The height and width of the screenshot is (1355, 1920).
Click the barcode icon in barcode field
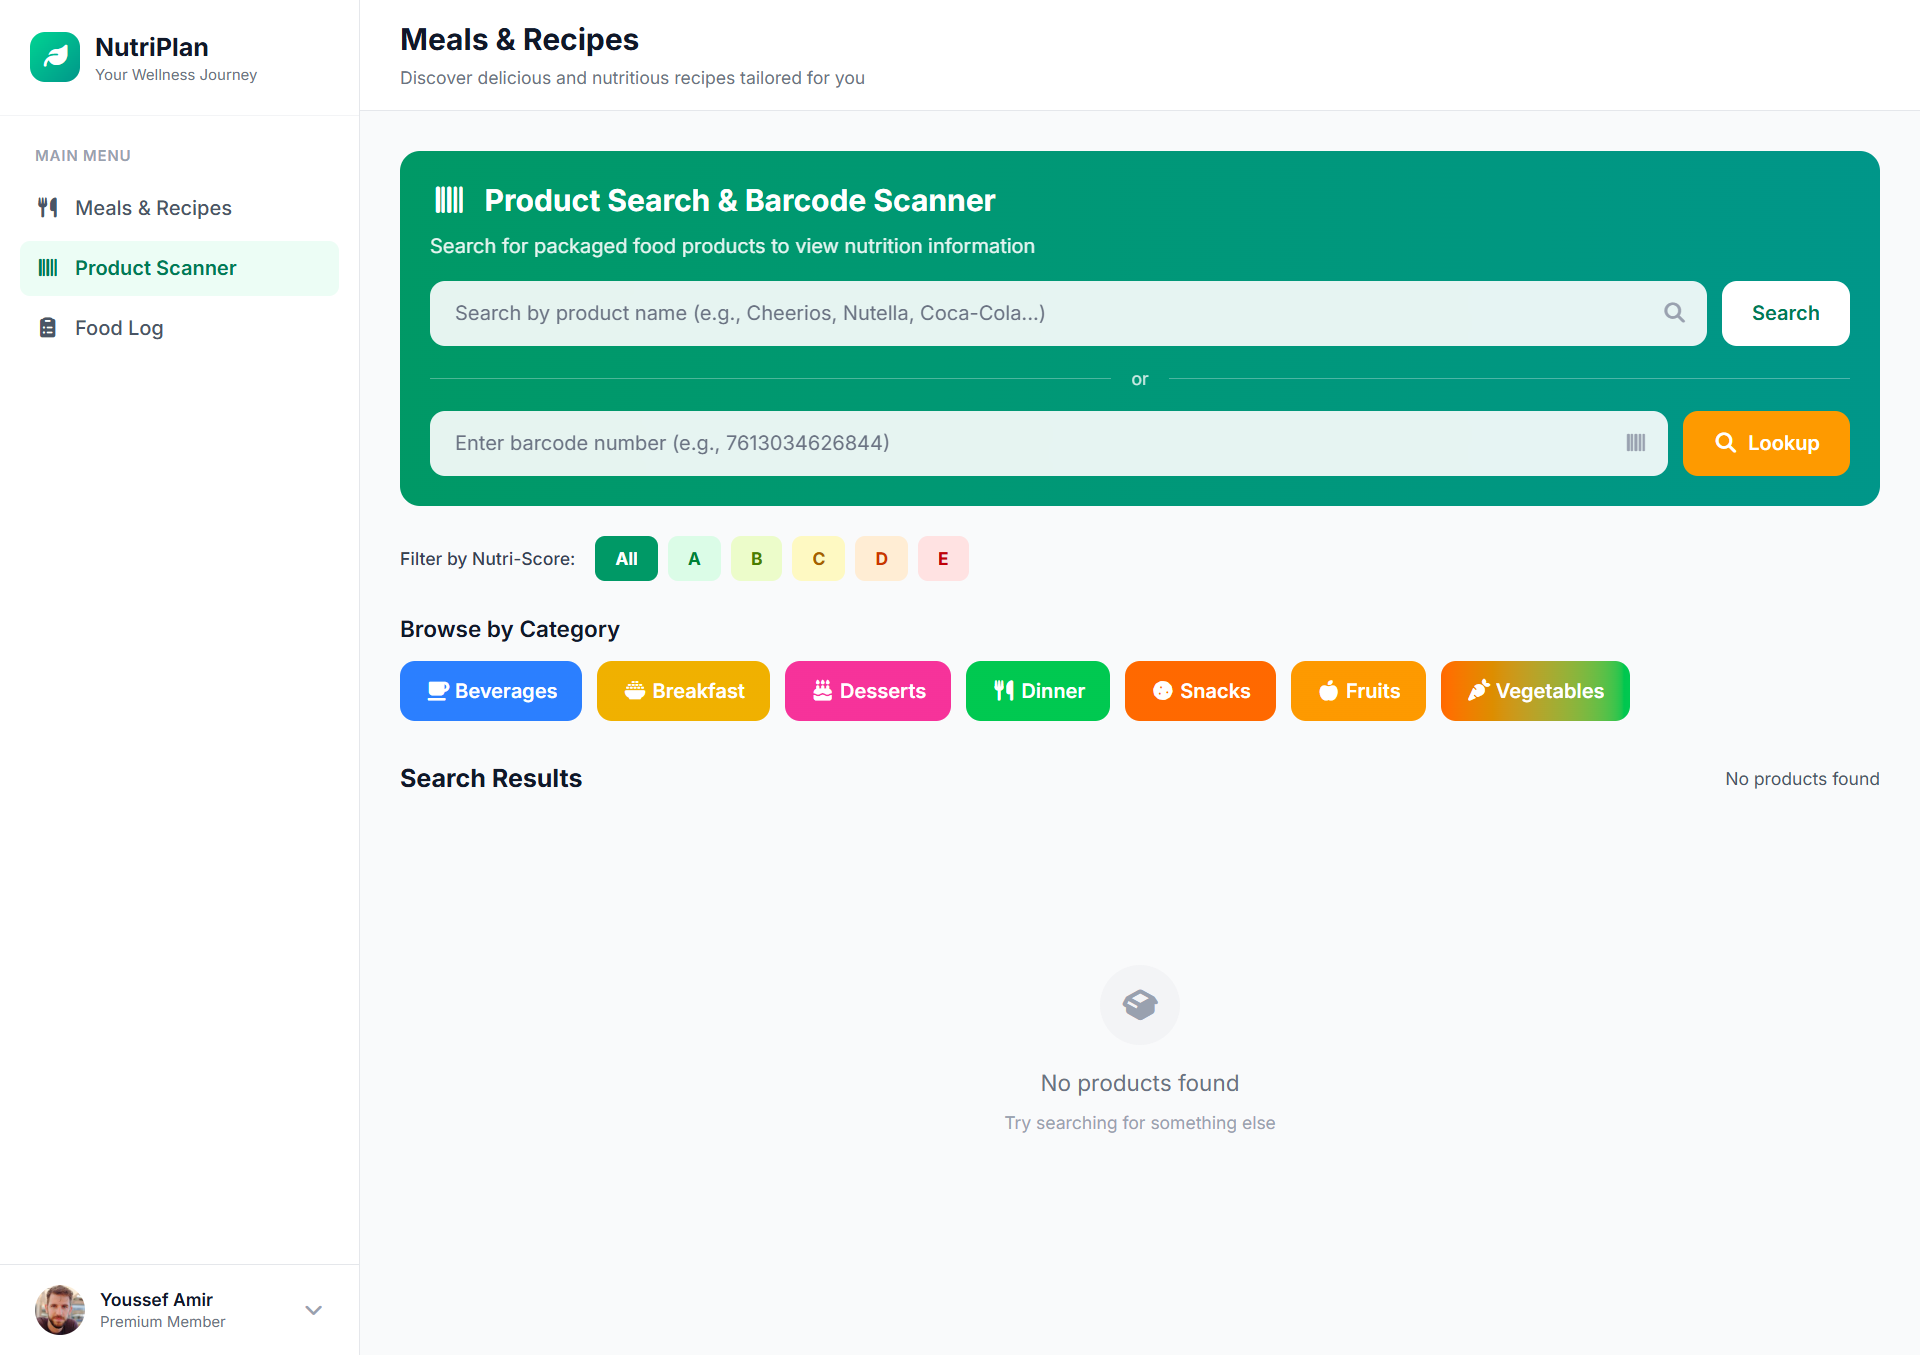click(1636, 443)
